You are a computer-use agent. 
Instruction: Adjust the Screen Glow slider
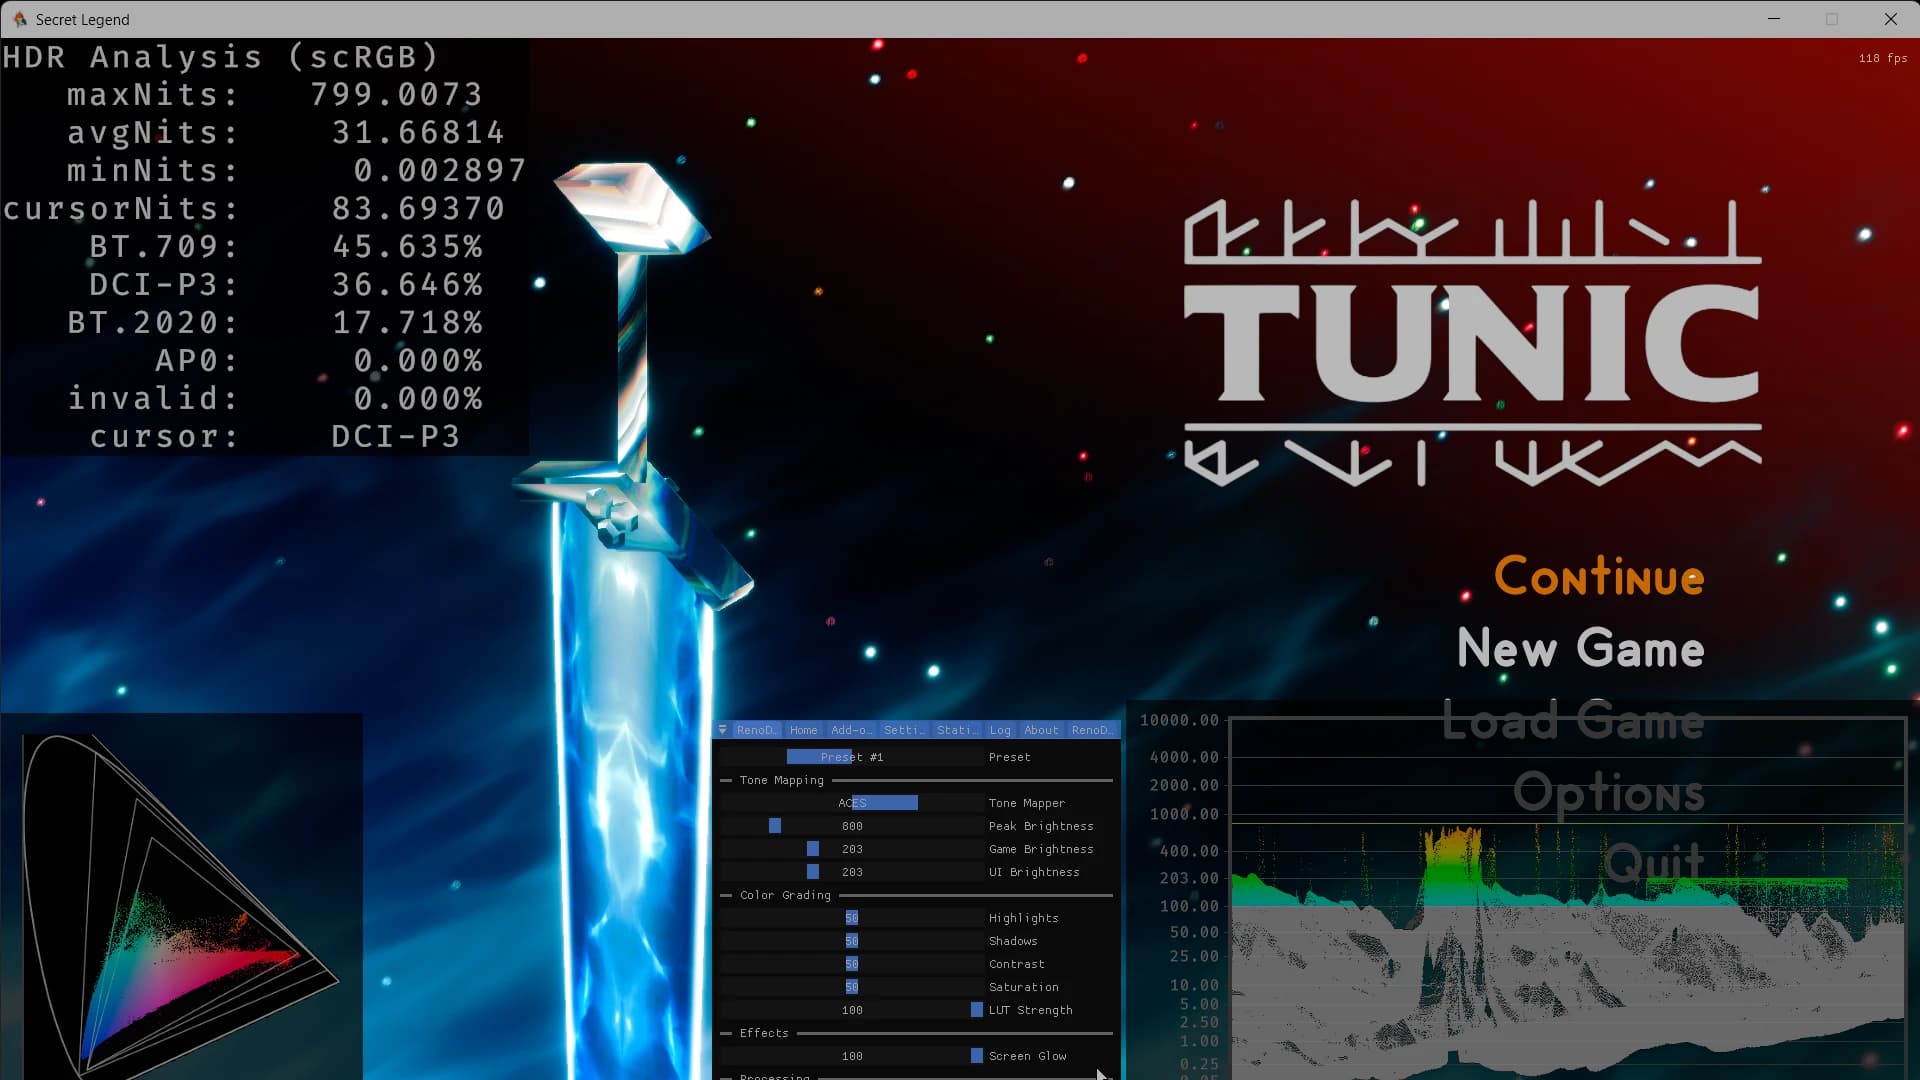tap(852, 1056)
